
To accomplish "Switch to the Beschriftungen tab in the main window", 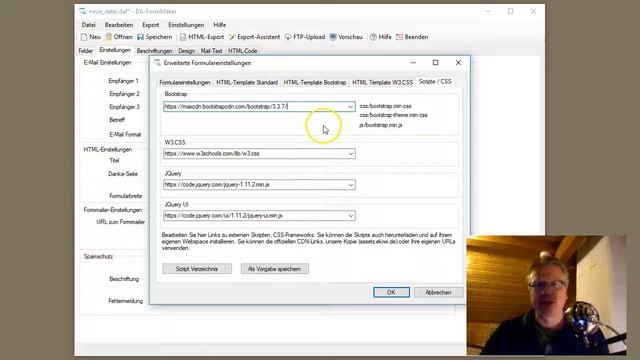I will click(x=154, y=51).
